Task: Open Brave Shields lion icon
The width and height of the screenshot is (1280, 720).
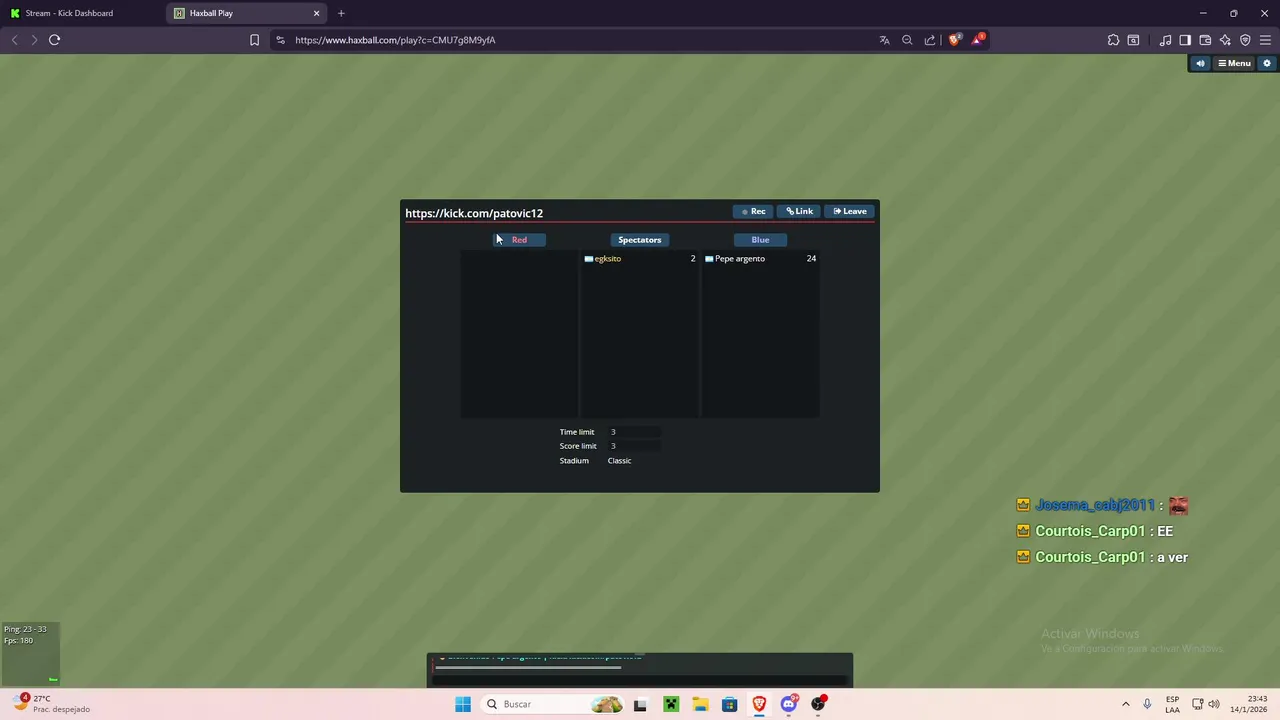Action: point(955,40)
